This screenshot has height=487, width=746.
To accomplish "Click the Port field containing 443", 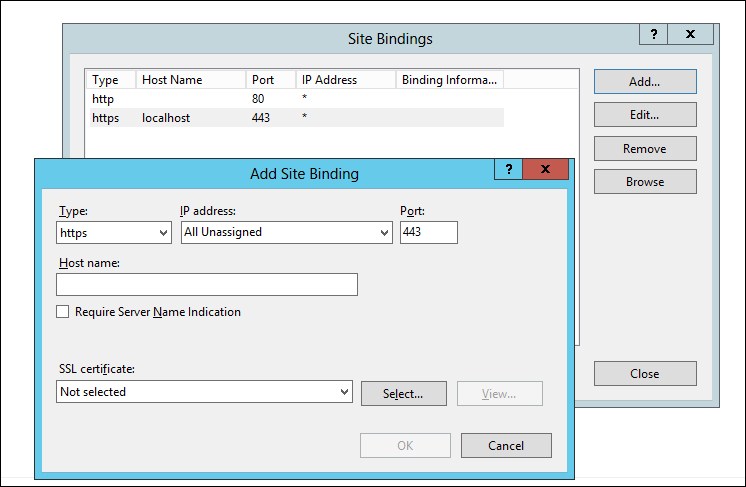I will click(429, 233).
